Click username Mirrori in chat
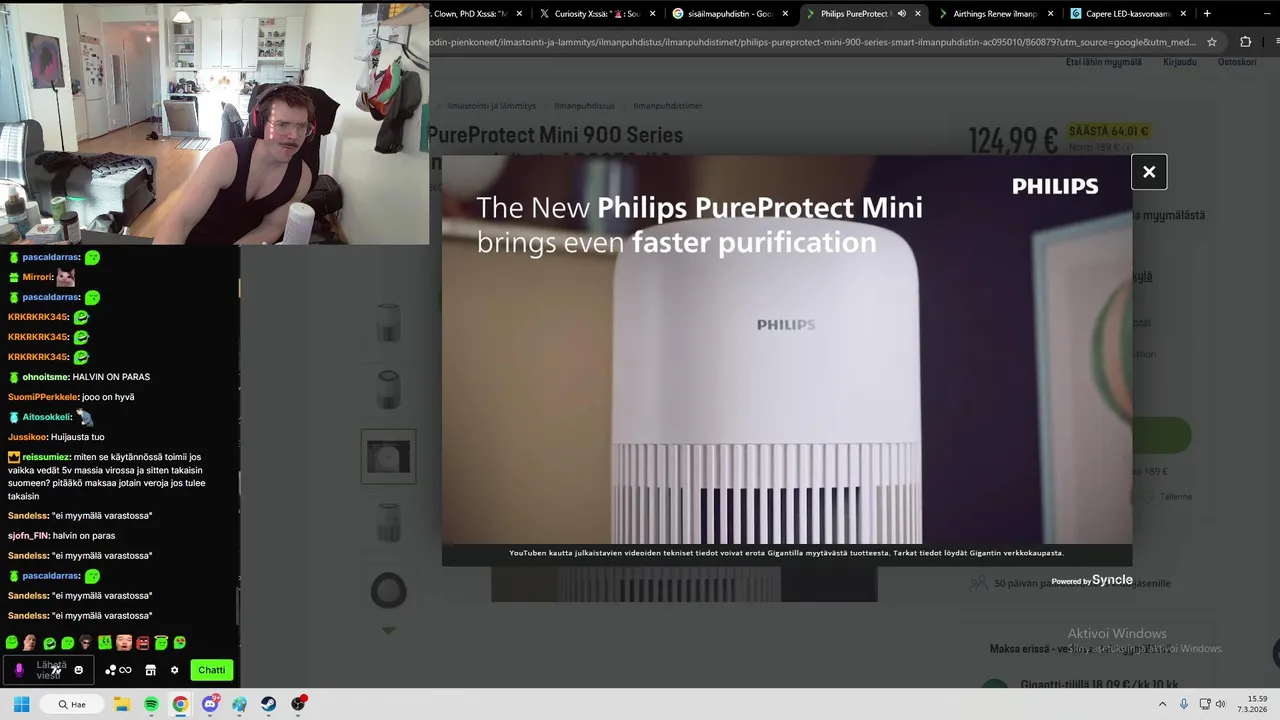 [x=37, y=277]
